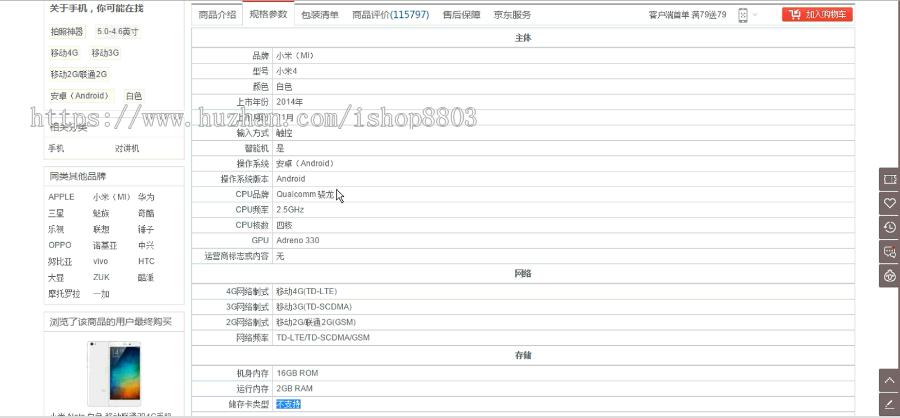Open the 努比亚 brand link
This screenshot has height=418, width=900.
(60, 261)
